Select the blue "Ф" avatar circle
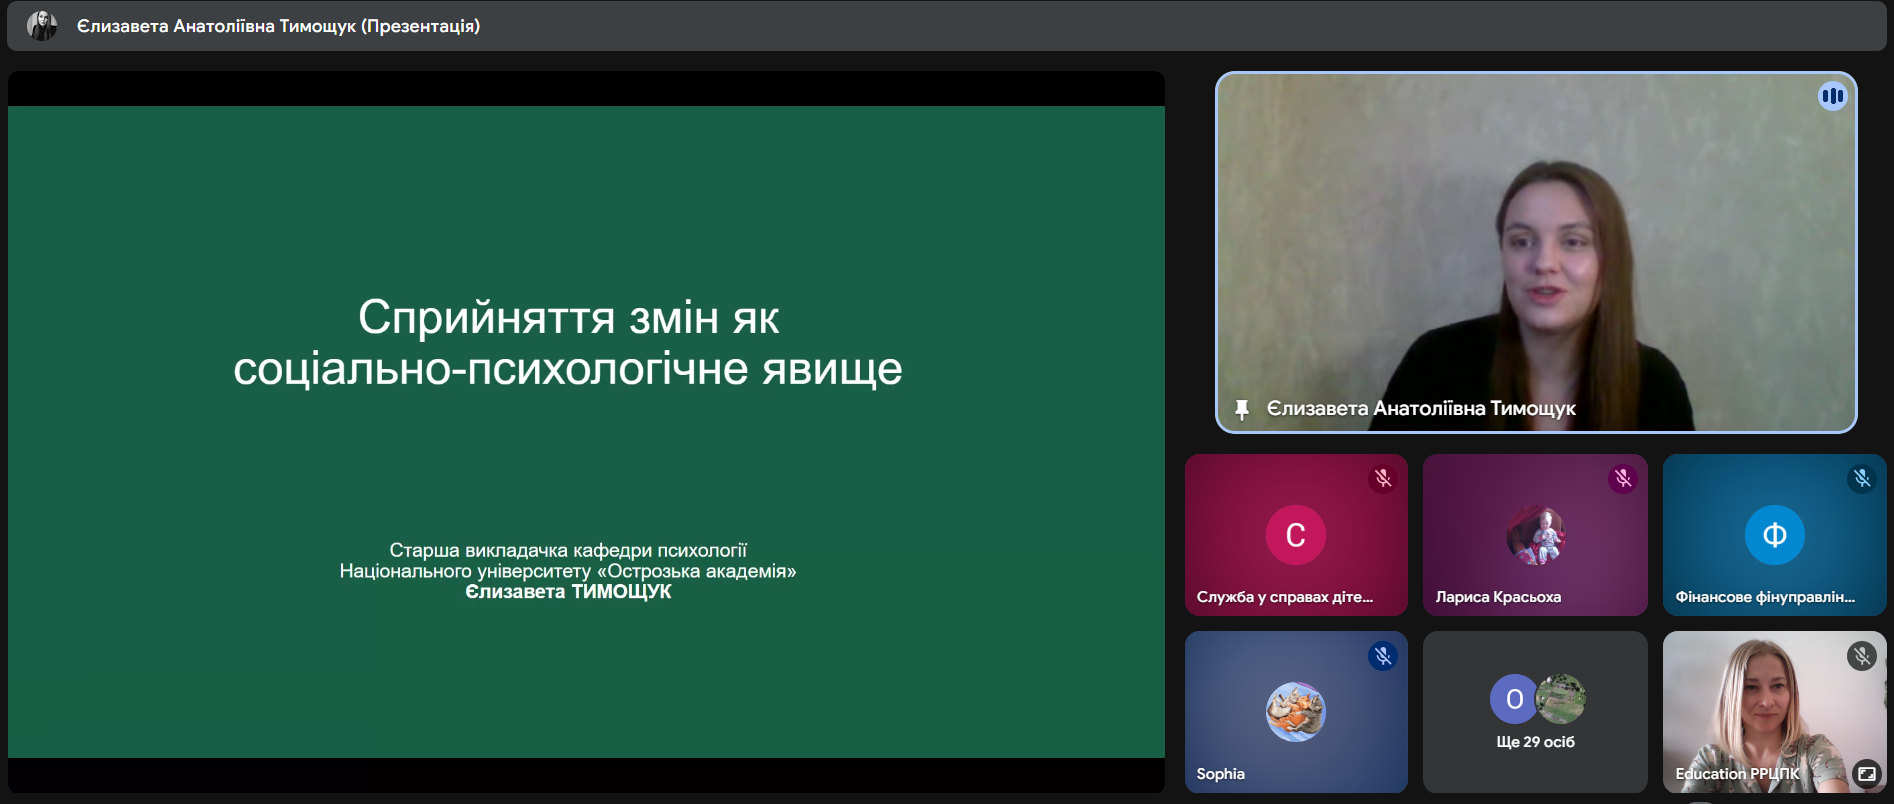The width and height of the screenshot is (1894, 804). click(1774, 535)
